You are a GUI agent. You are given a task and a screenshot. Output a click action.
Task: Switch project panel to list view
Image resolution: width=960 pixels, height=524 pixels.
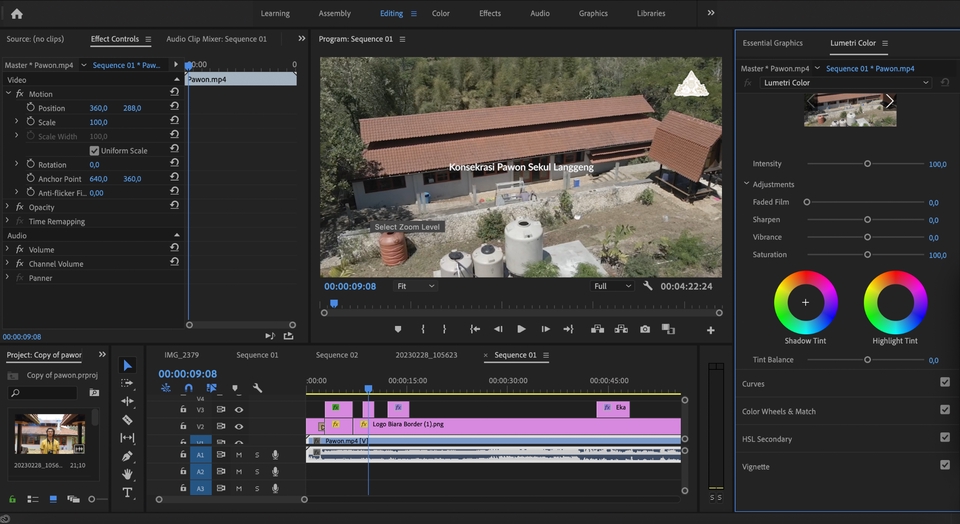[33, 500]
